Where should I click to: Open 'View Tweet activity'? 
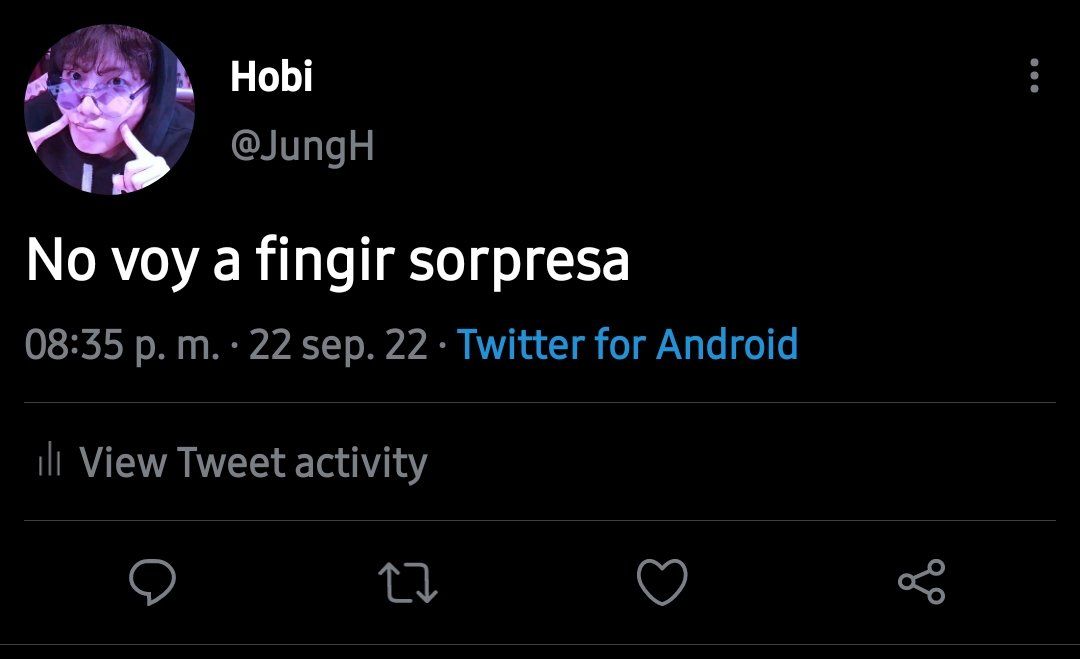click(233, 461)
